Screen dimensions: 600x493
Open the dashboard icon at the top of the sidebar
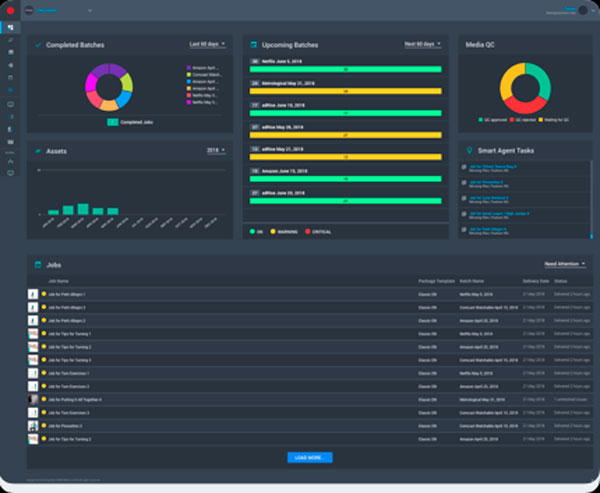(x=10, y=28)
